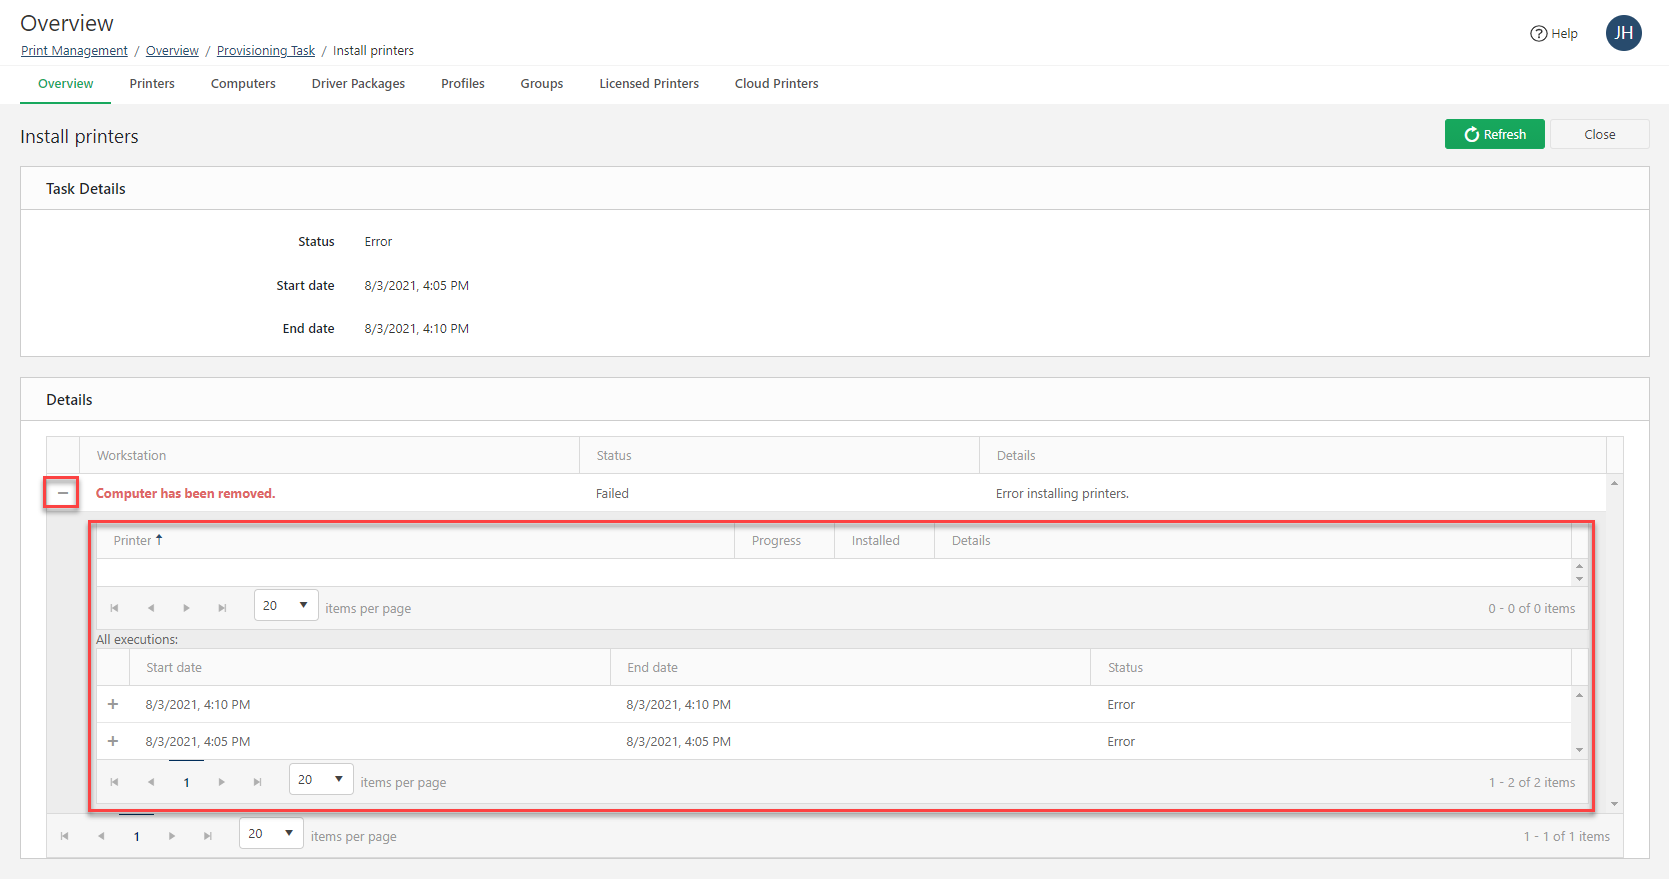Expand the 4:05 PM execution row
1669x879 pixels.
(x=113, y=742)
